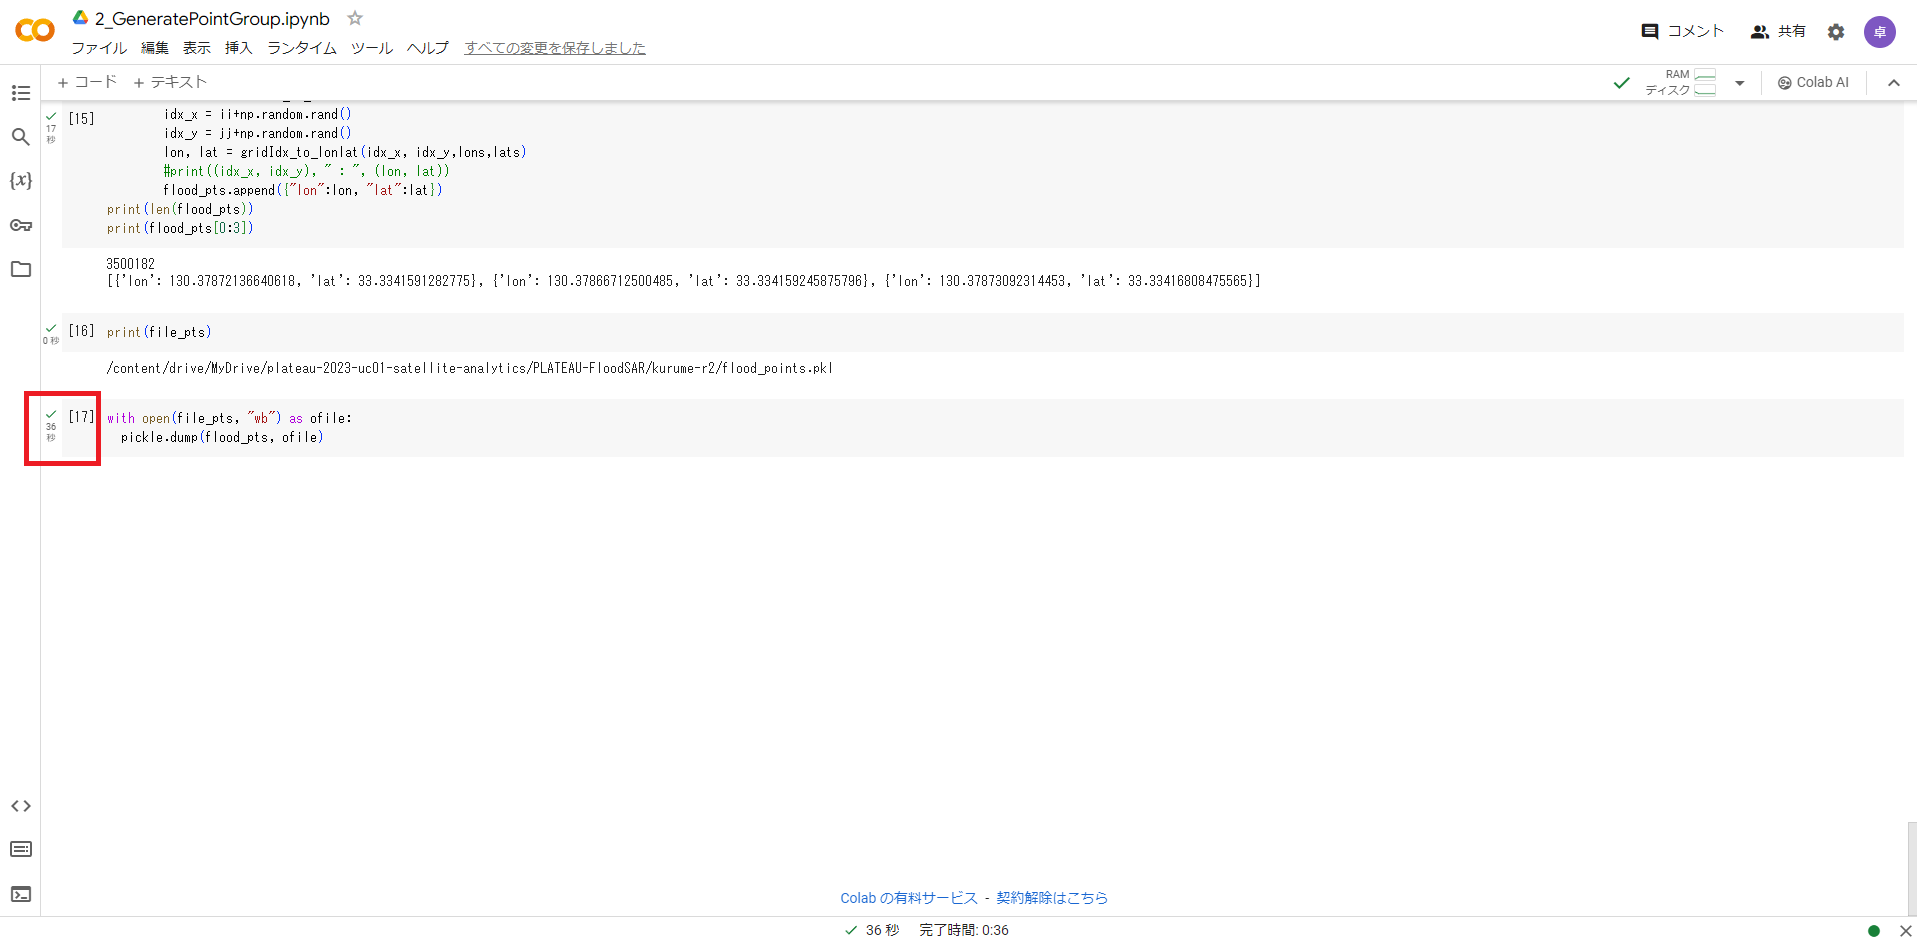Open the ファイル menu
The width and height of the screenshot is (1917, 941).
click(x=98, y=48)
